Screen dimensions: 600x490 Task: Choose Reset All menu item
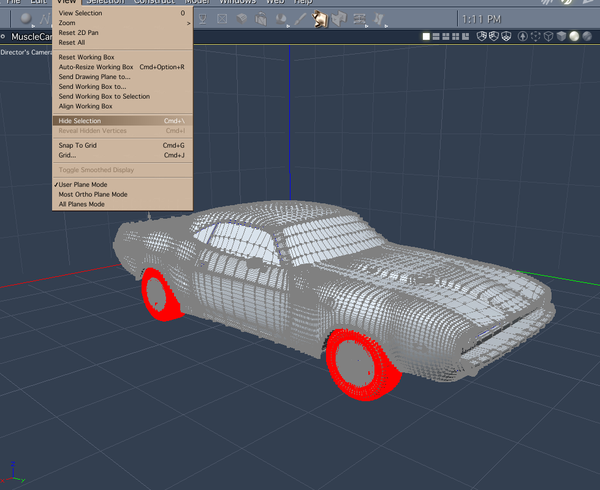click(122, 42)
